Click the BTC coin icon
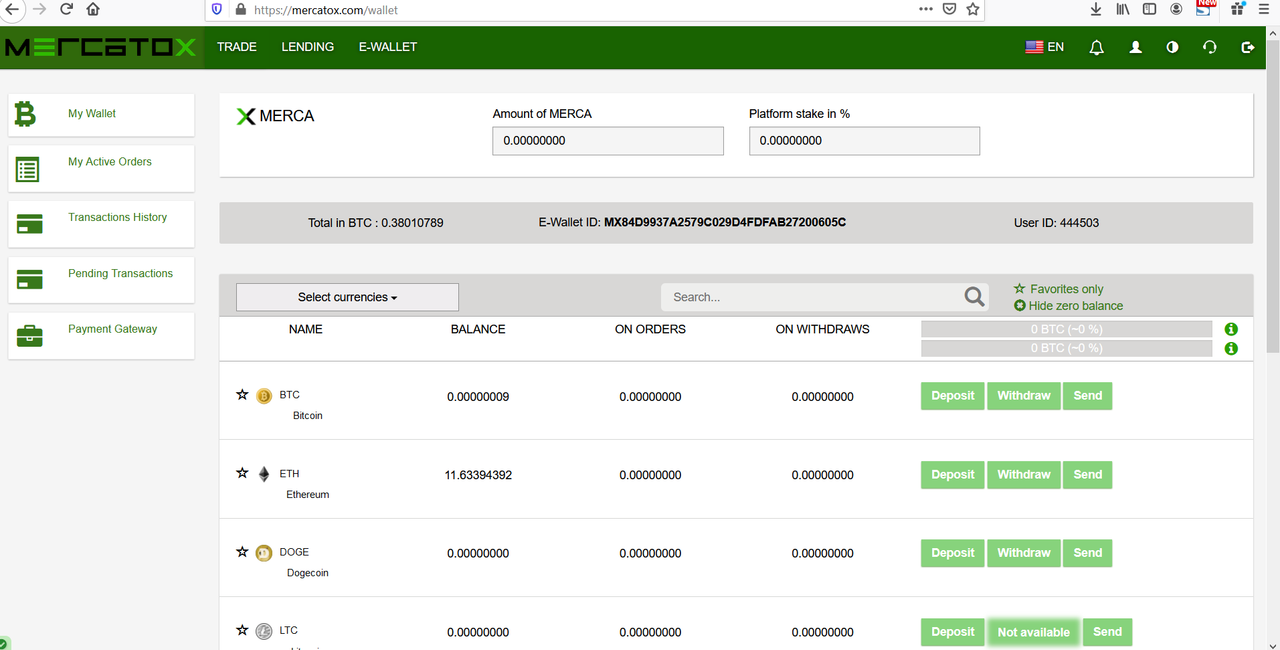Screen dimensions: 1280x650 tap(264, 396)
